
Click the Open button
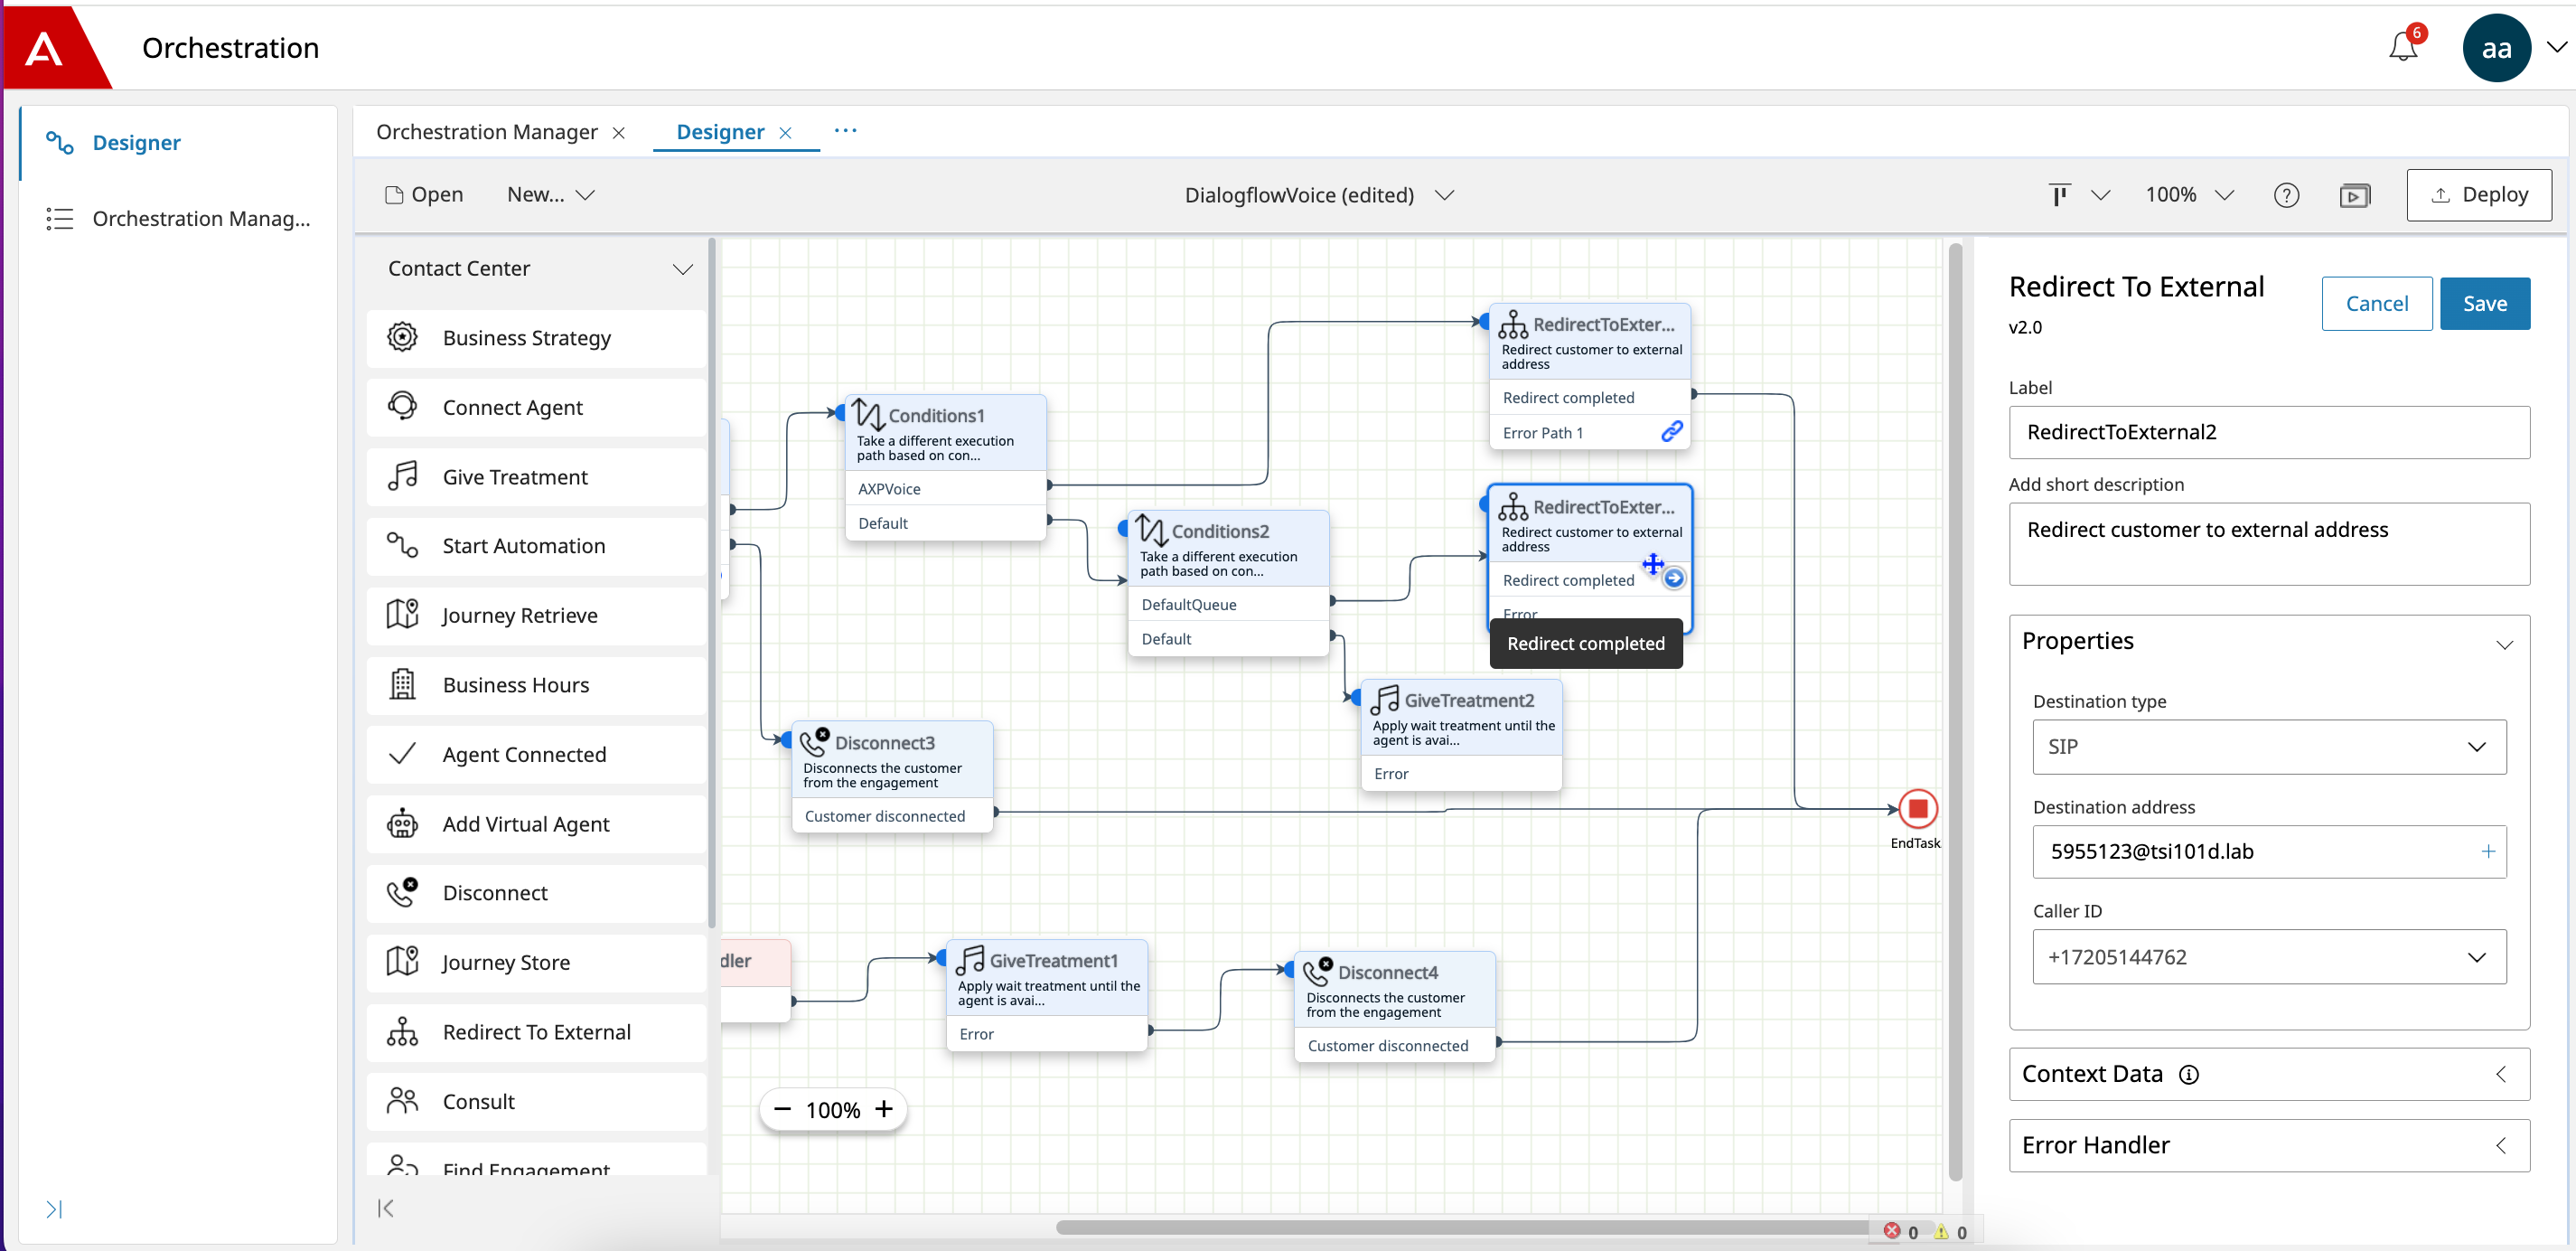click(x=423, y=195)
